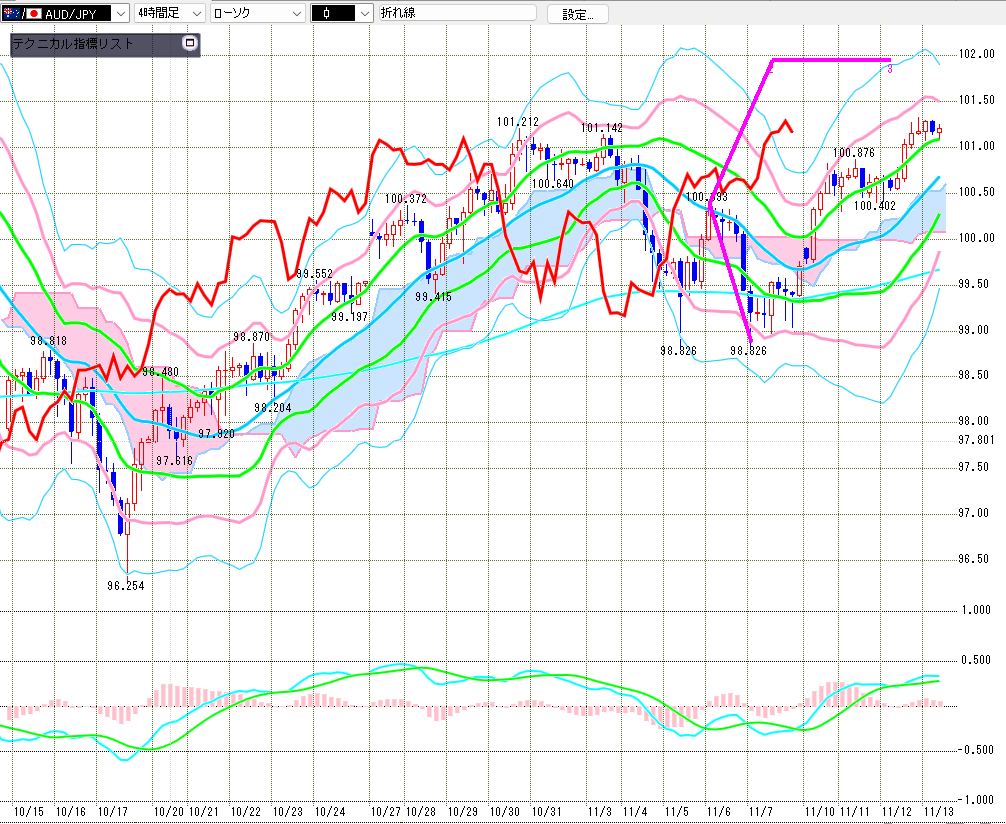Click the magenta 3 marker at the line end
The width and height of the screenshot is (1006, 824).
(x=890, y=69)
